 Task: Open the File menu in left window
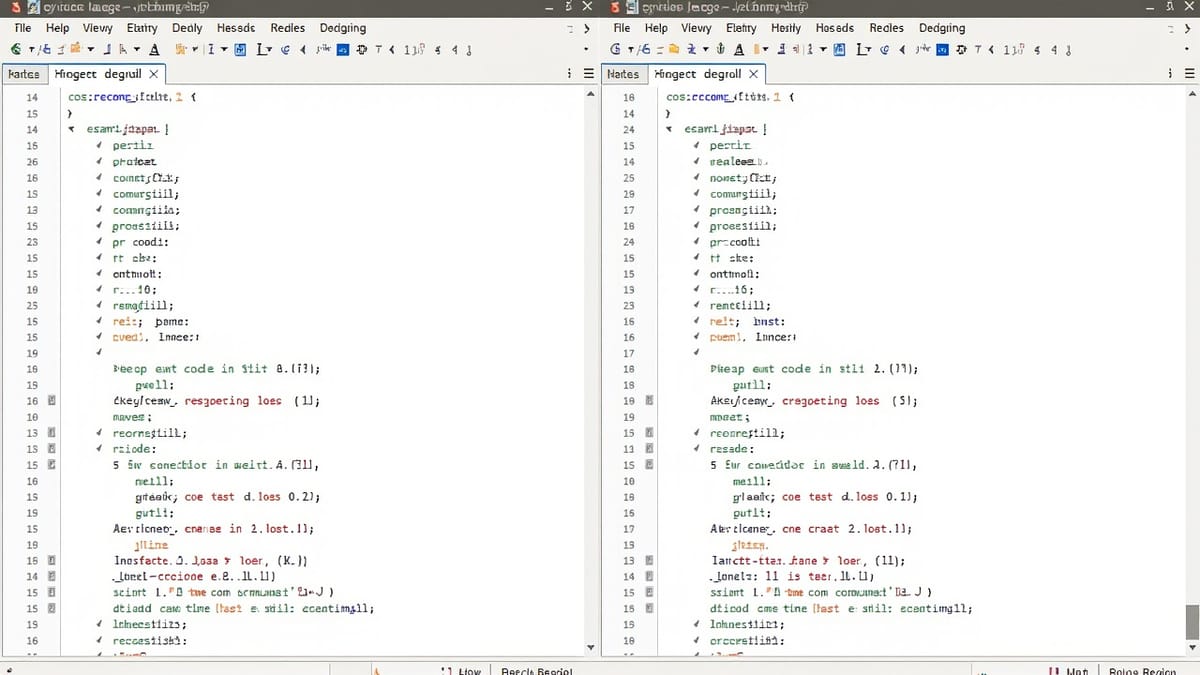[x=22, y=28]
